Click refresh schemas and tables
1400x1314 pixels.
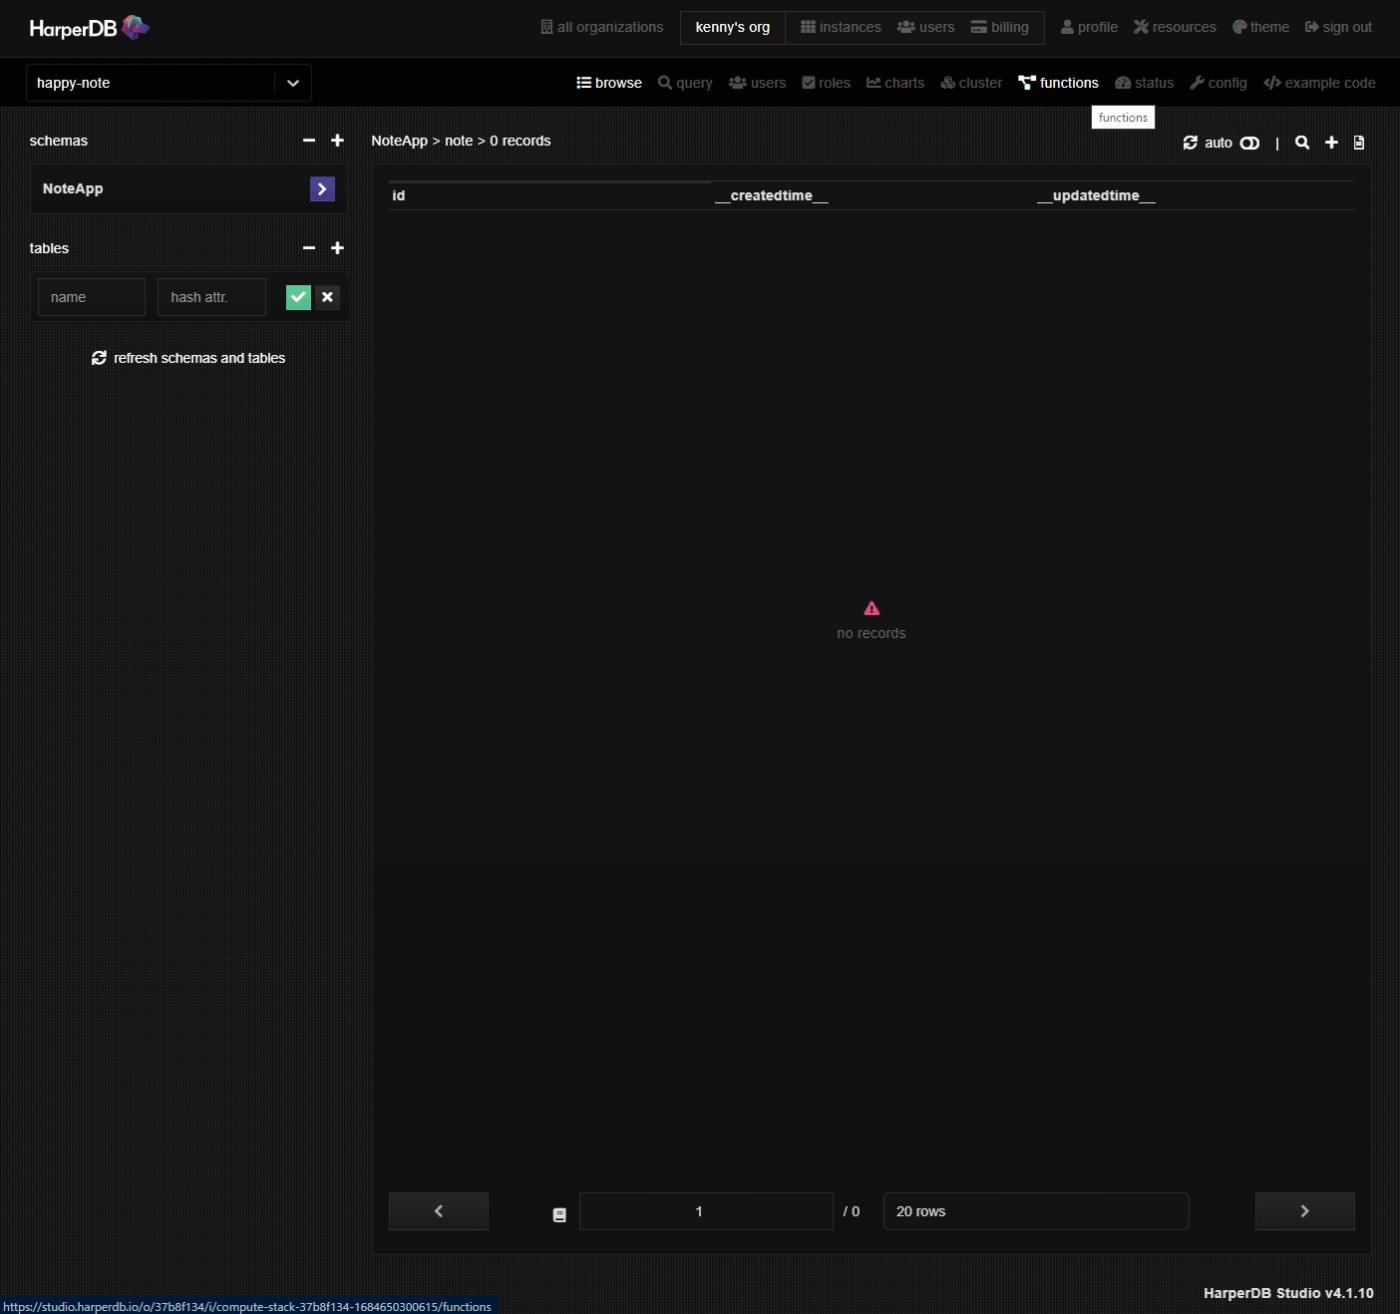[x=188, y=358]
